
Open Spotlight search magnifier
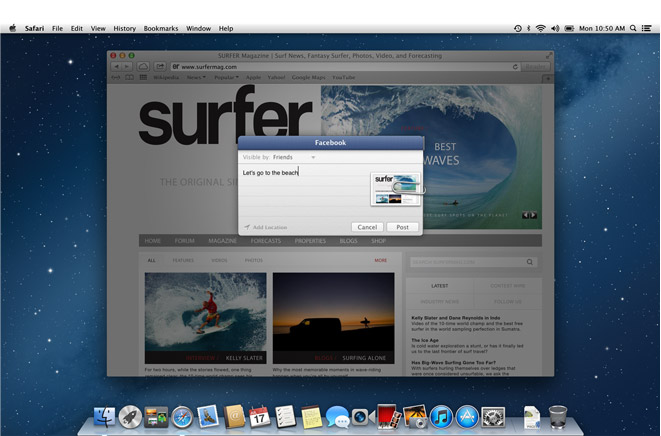pos(633,28)
